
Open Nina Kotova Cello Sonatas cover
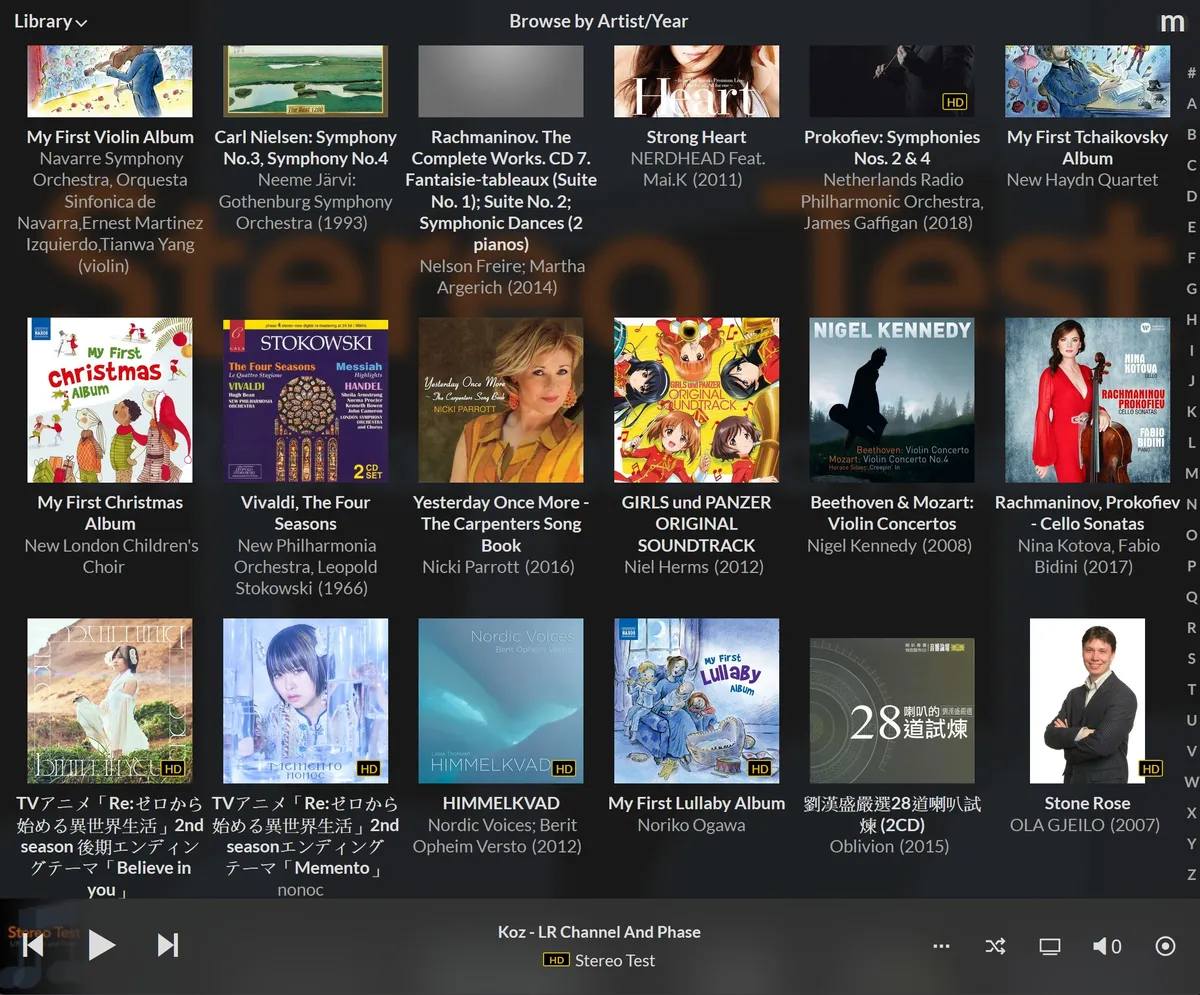(x=1087, y=400)
